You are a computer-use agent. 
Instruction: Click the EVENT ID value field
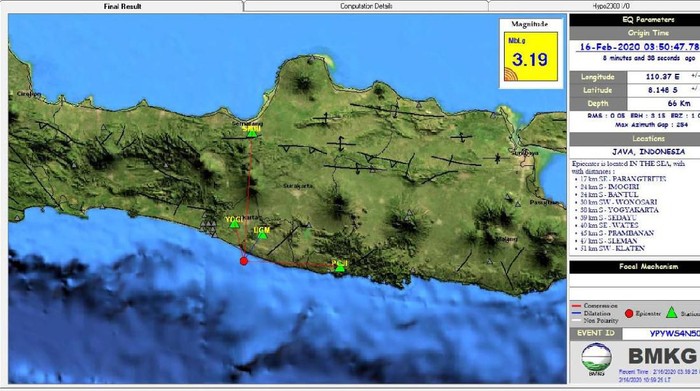[661, 334]
